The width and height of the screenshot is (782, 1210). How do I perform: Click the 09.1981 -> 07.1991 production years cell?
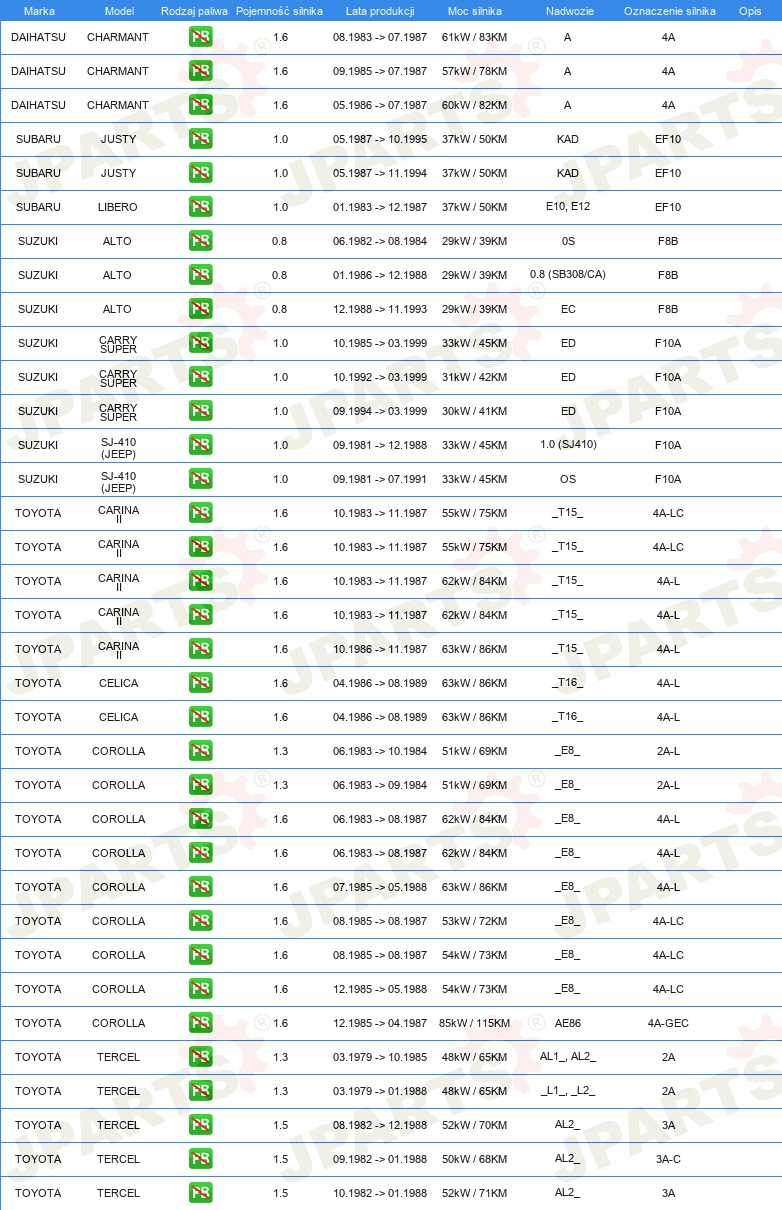click(380, 479)
